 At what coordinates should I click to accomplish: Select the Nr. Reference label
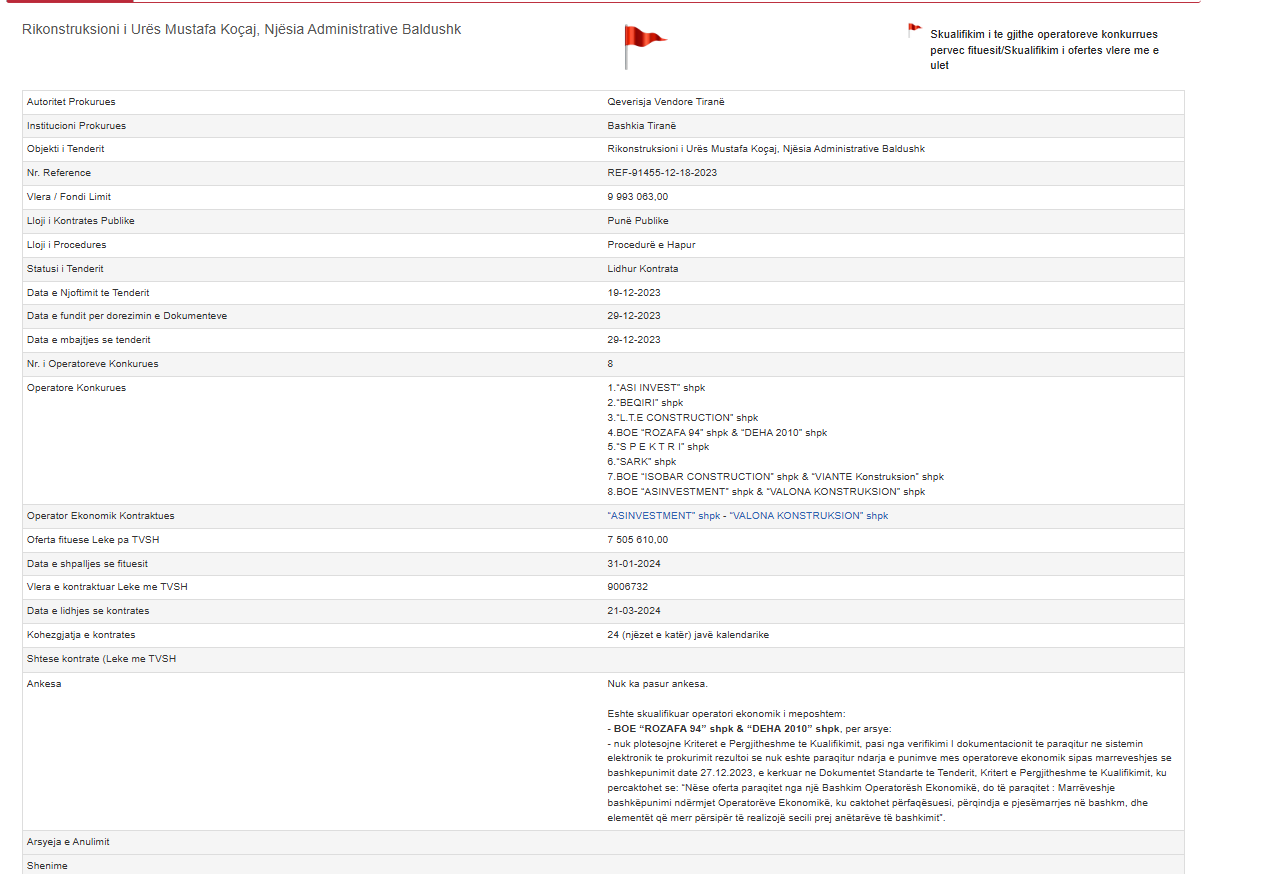pyautogui.click(x=59, y=173)
